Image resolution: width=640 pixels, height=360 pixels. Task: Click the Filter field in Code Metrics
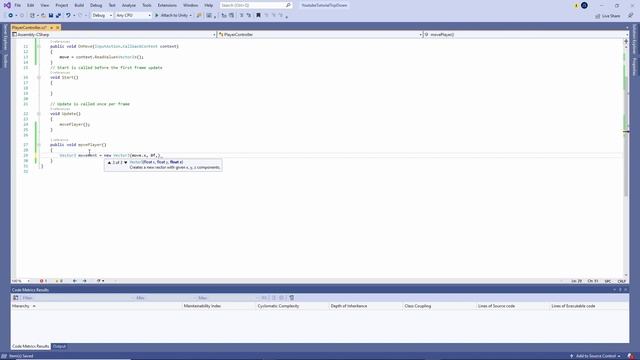(76, 298)
